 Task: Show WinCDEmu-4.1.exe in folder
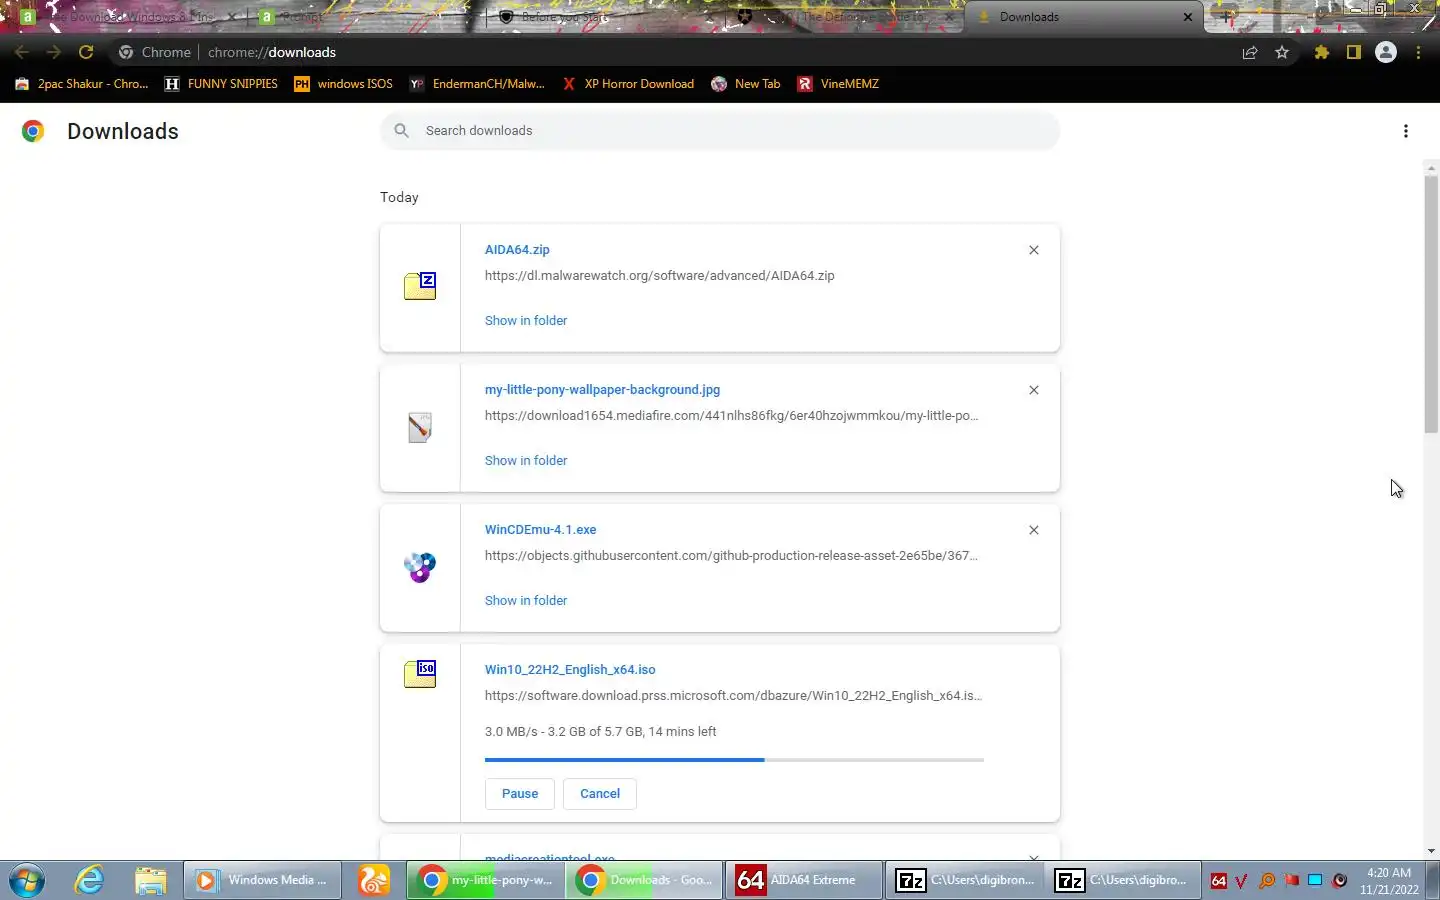point(526,601)
